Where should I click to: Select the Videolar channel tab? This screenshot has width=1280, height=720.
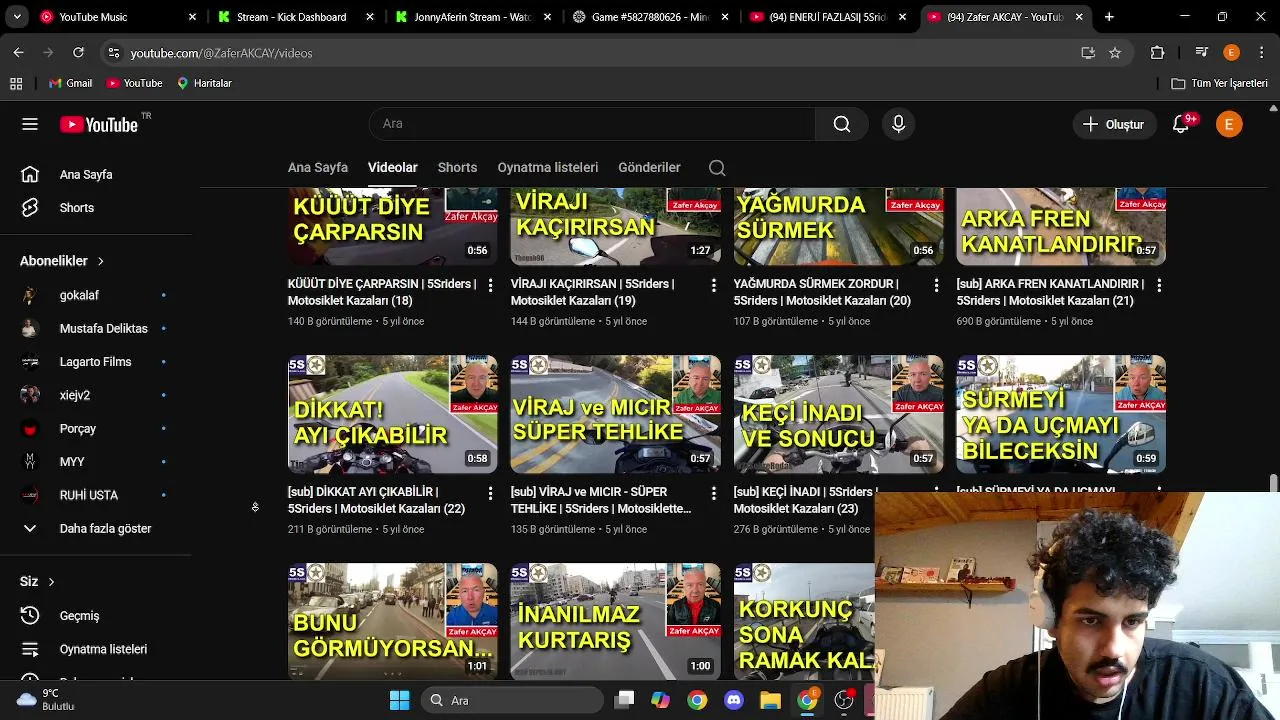coord(392,167)
